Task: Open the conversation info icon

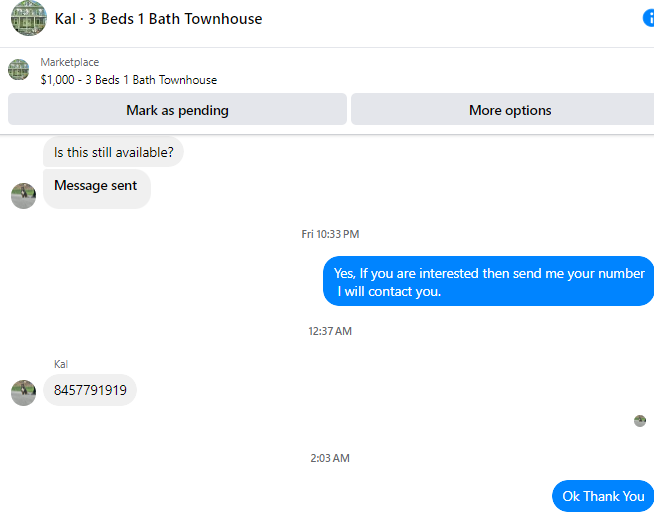Action: 649,18
